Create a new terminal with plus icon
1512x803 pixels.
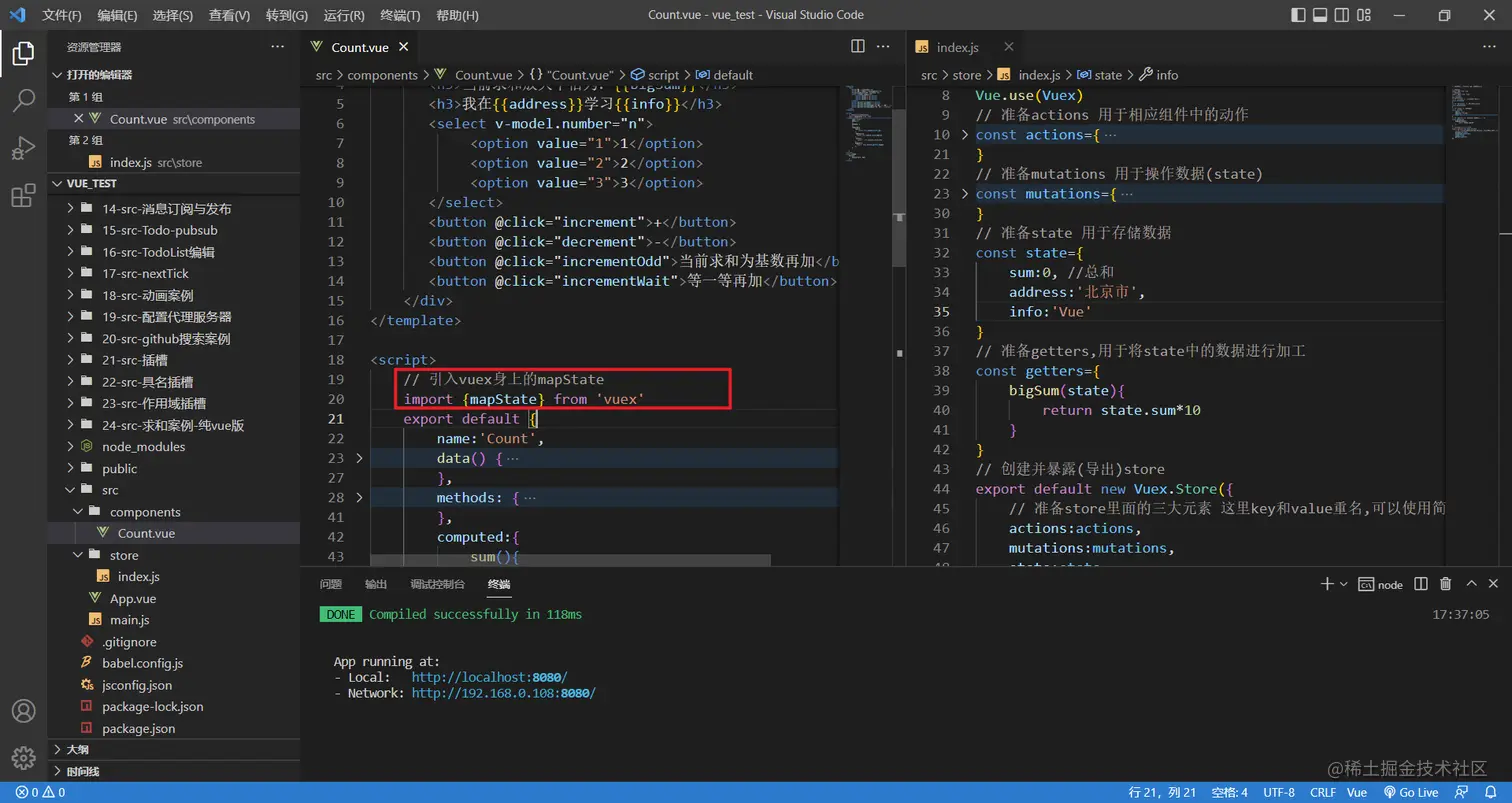[1327, 584]
